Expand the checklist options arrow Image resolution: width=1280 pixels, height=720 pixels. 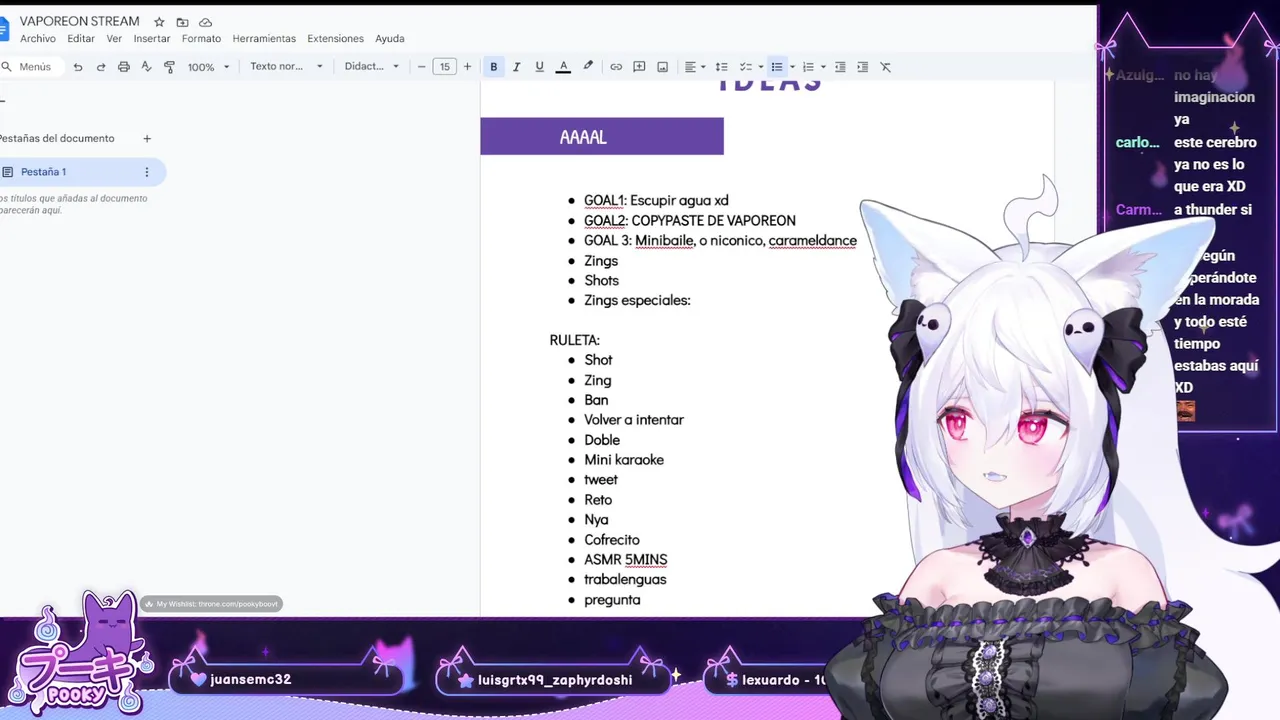point(760,67)
